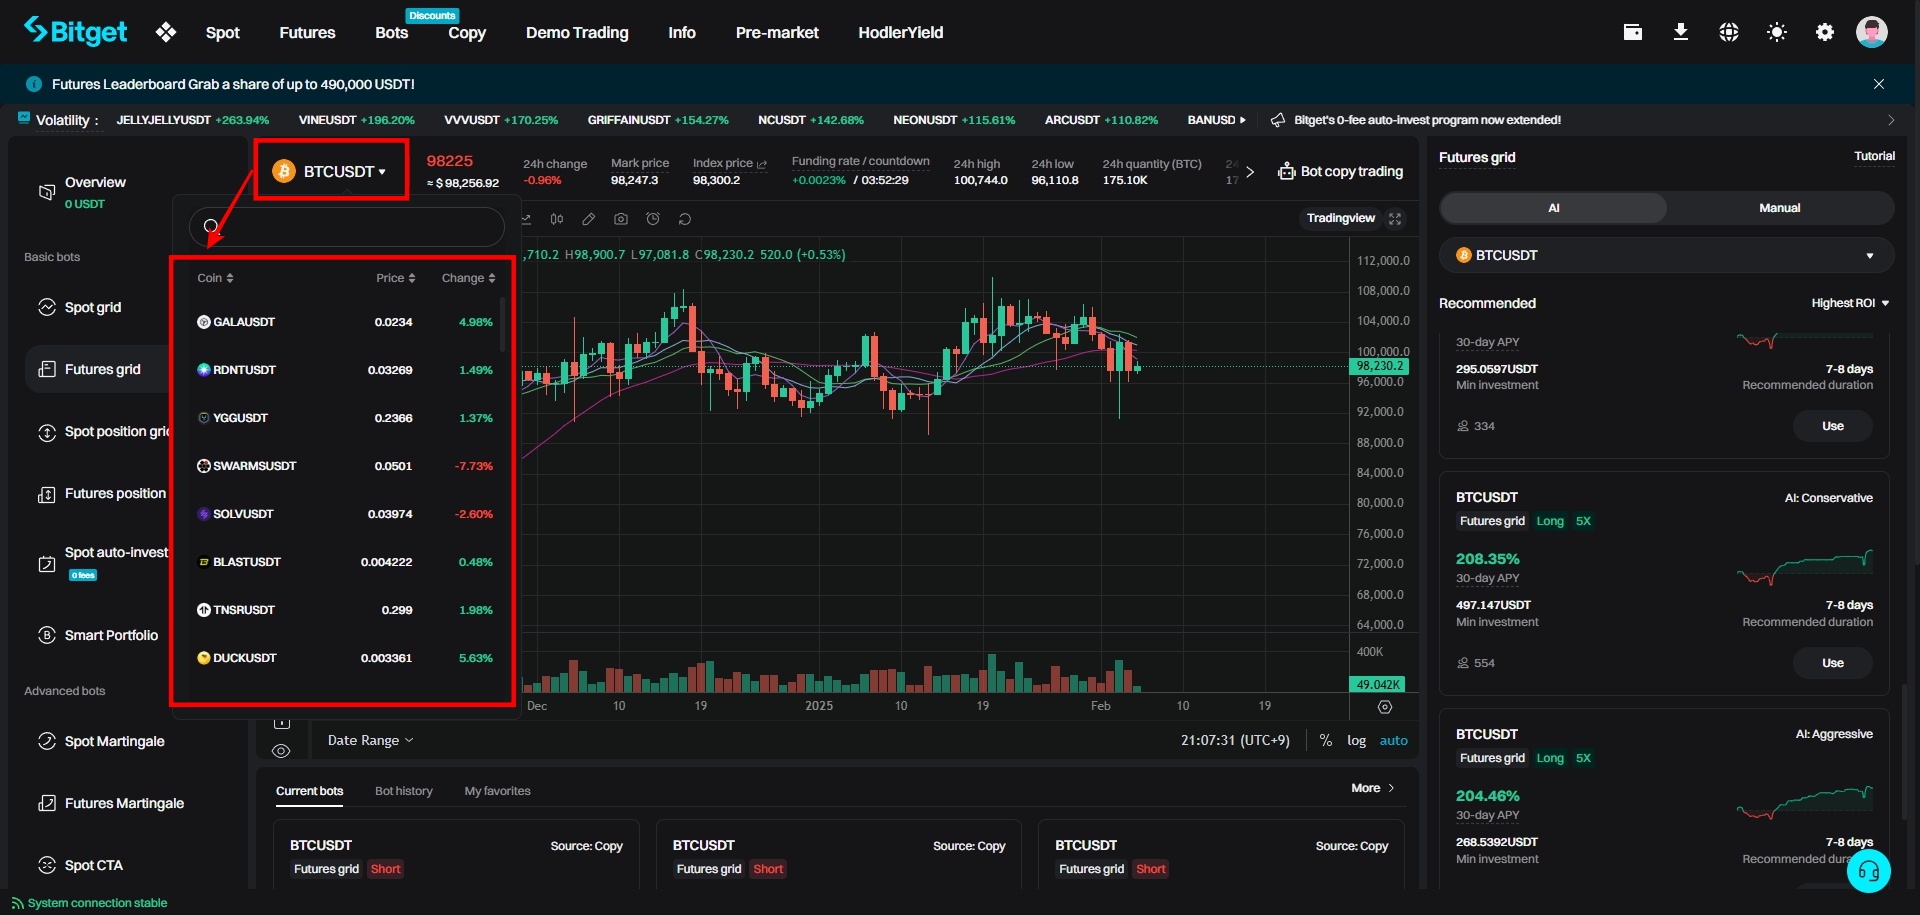This screenshot has height=915, width=1920.
Task: Click the chart refresh icon
Action: click(685, 219)
